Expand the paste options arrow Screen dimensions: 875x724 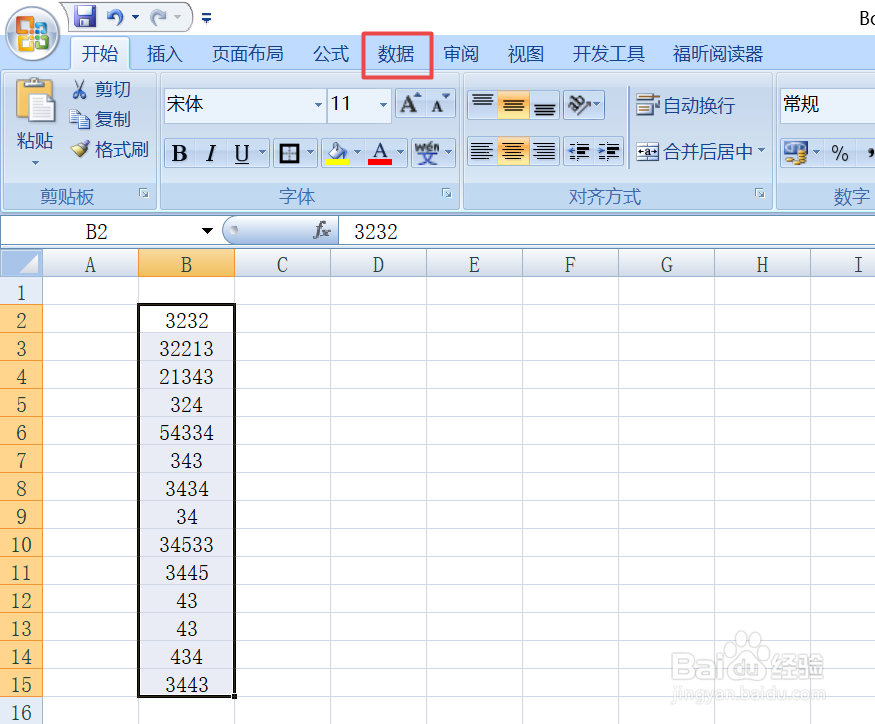point(35,163)
